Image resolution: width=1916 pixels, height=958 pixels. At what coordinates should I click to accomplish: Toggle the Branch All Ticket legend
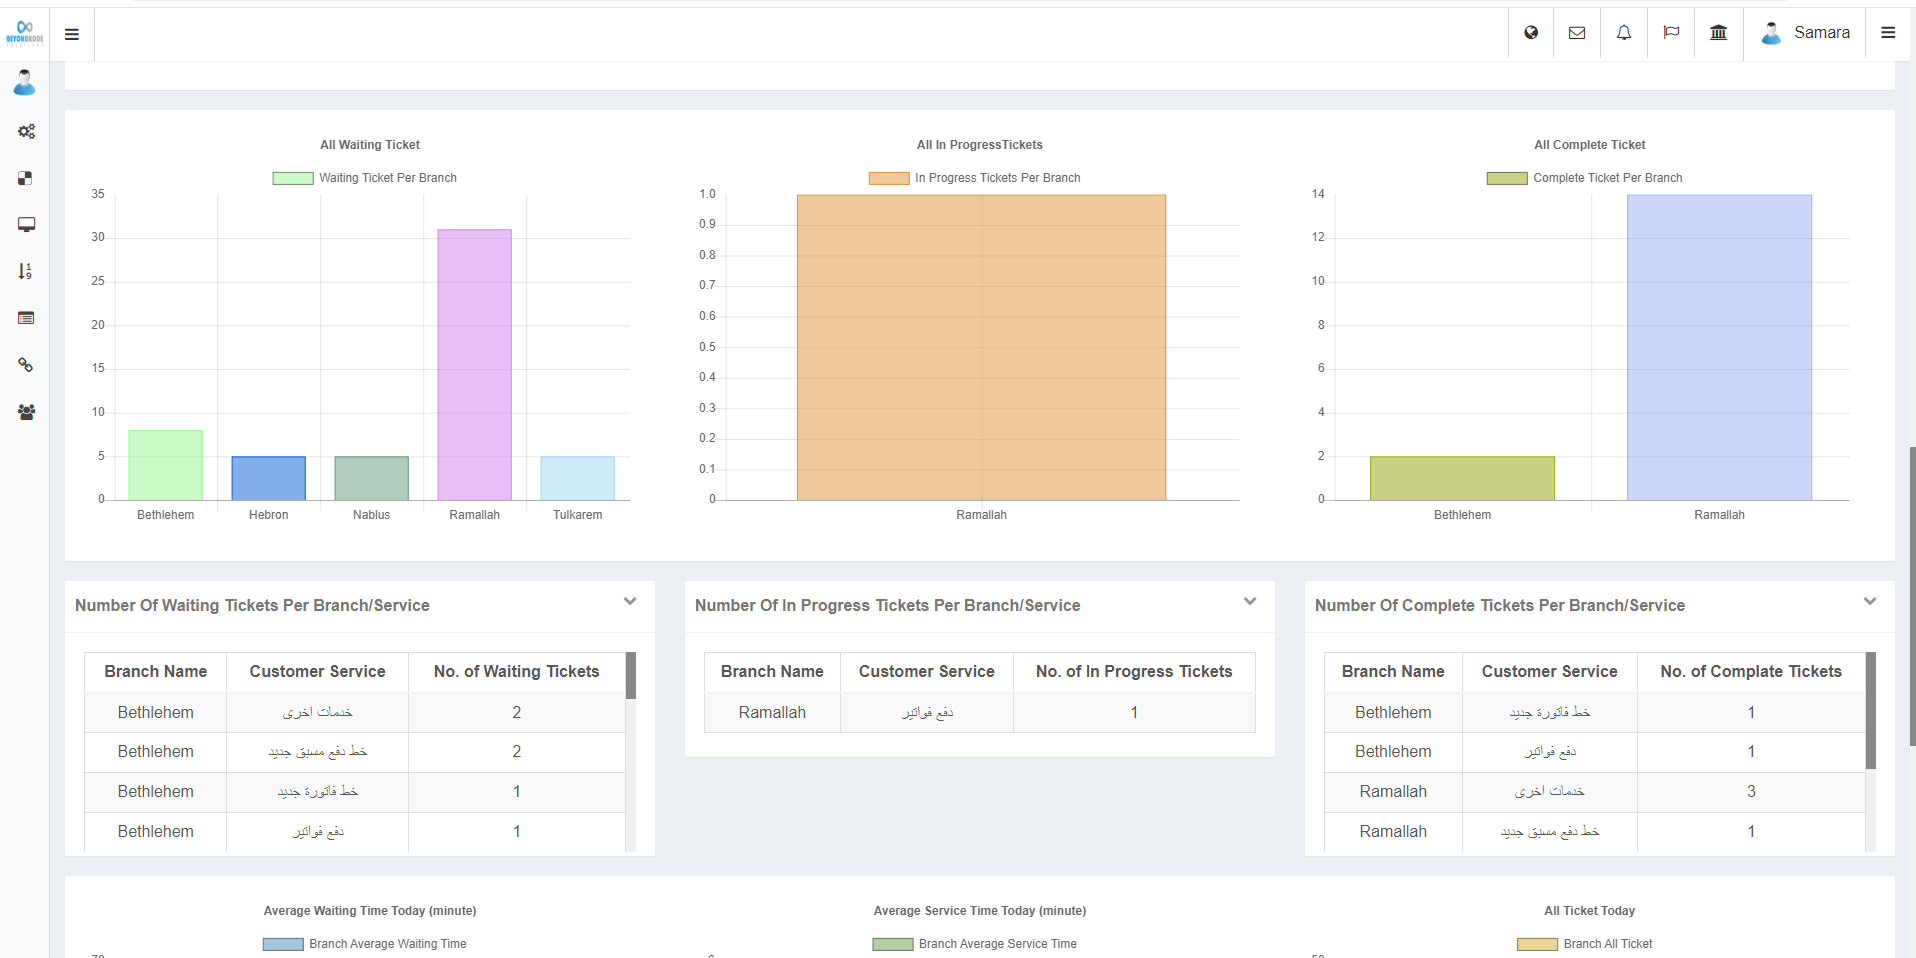(1585, 944)
